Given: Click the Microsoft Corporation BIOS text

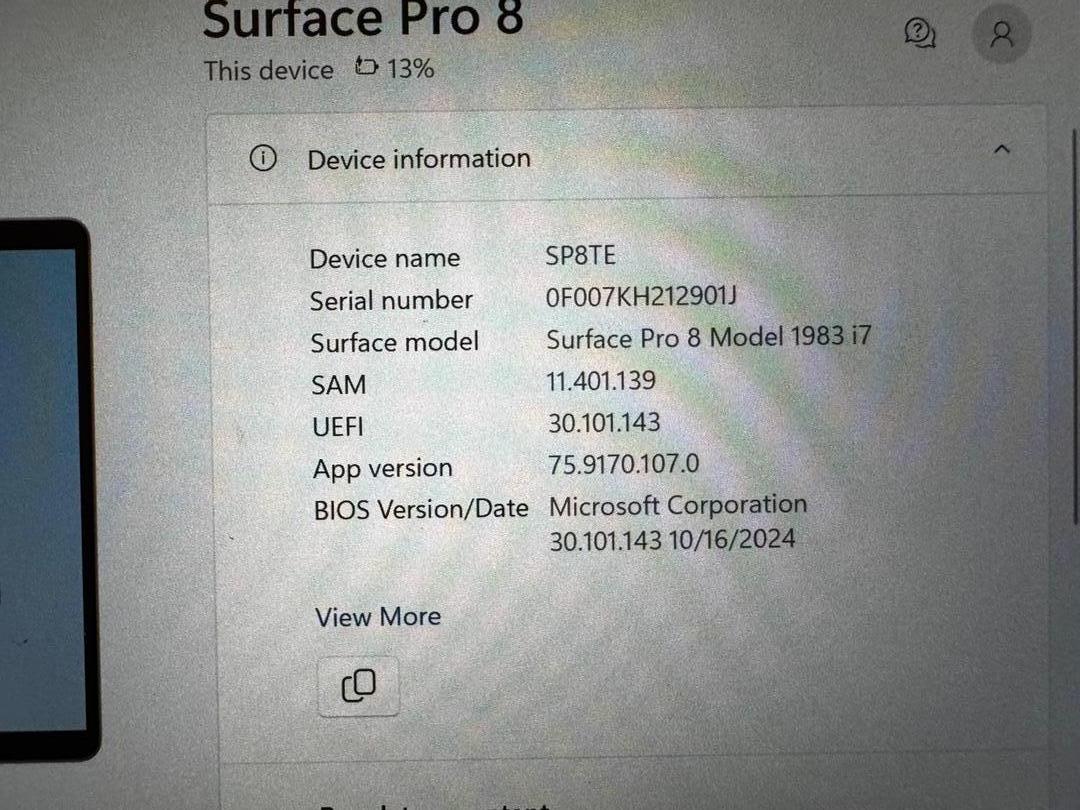Looking at the screenshot, I should click(x=678, y=506).
